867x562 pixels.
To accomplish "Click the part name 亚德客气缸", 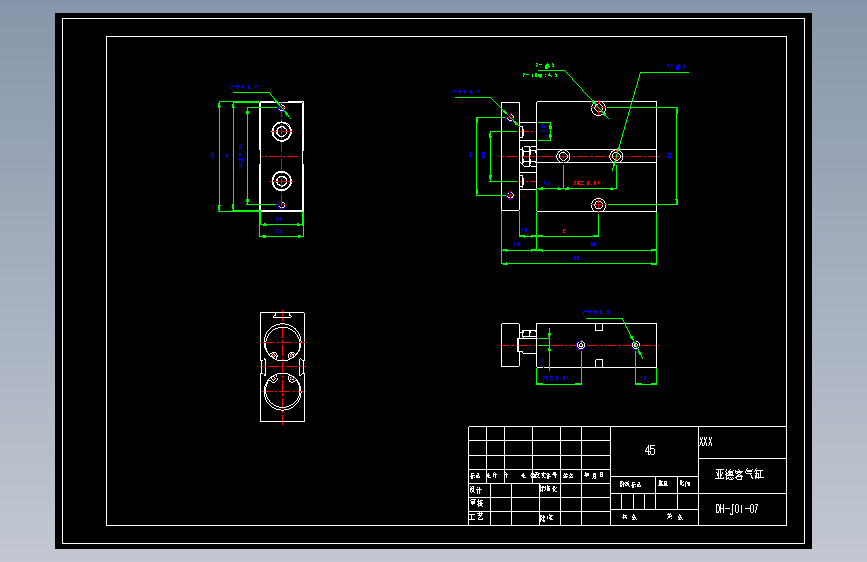I will [739, 474].
